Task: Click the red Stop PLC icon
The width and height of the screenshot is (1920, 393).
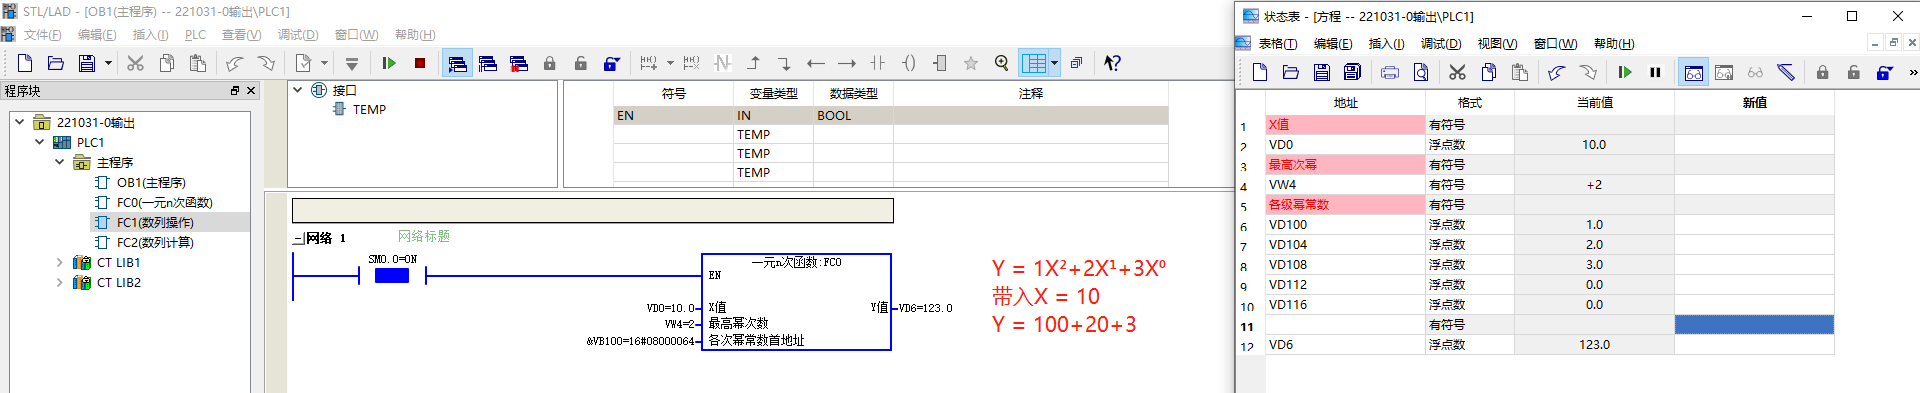Action: coord(420,63)
